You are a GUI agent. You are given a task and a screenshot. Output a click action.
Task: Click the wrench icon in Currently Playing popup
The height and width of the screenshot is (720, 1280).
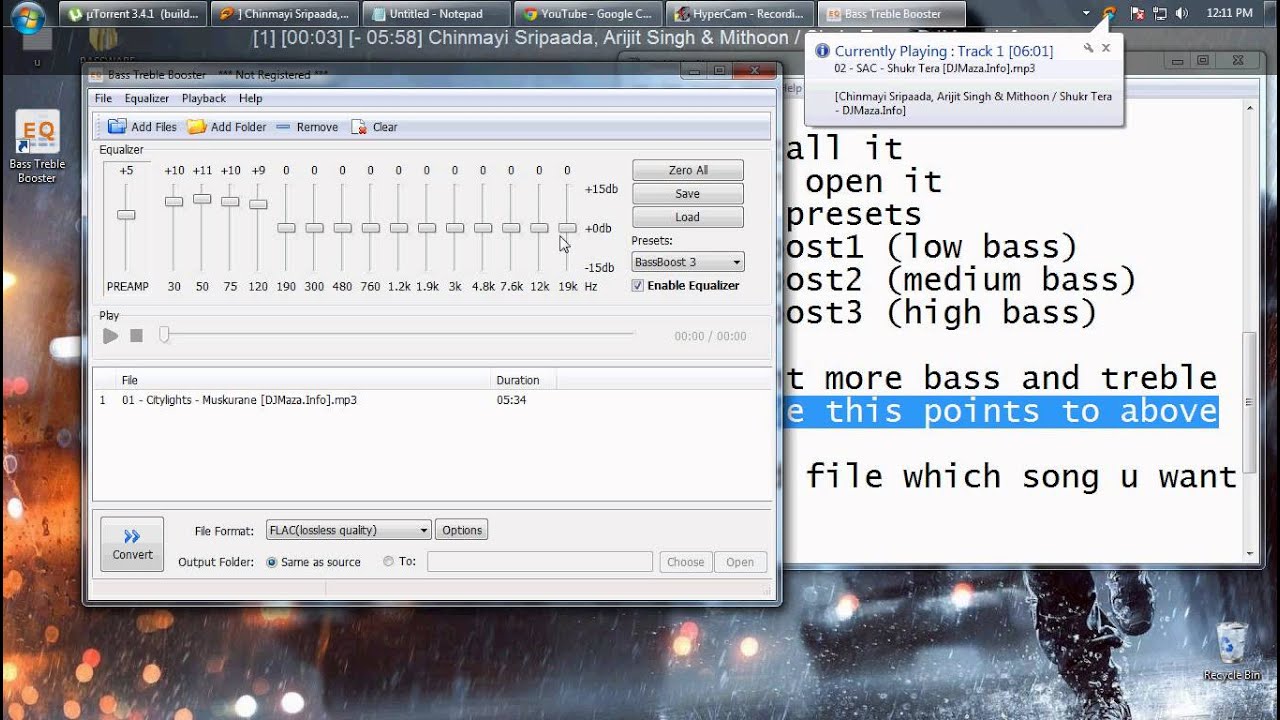click(x=1088, y=48)
